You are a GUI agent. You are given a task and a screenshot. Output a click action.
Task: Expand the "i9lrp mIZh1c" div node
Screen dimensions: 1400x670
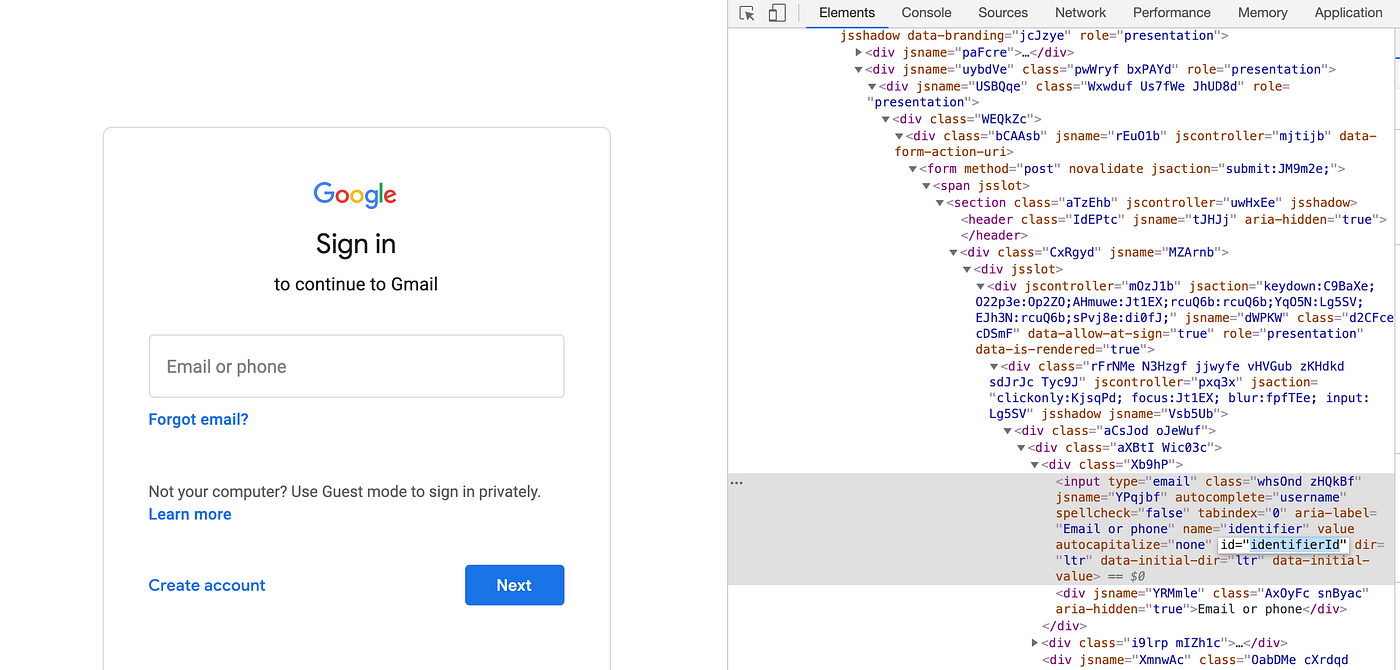pos(1036,642)
